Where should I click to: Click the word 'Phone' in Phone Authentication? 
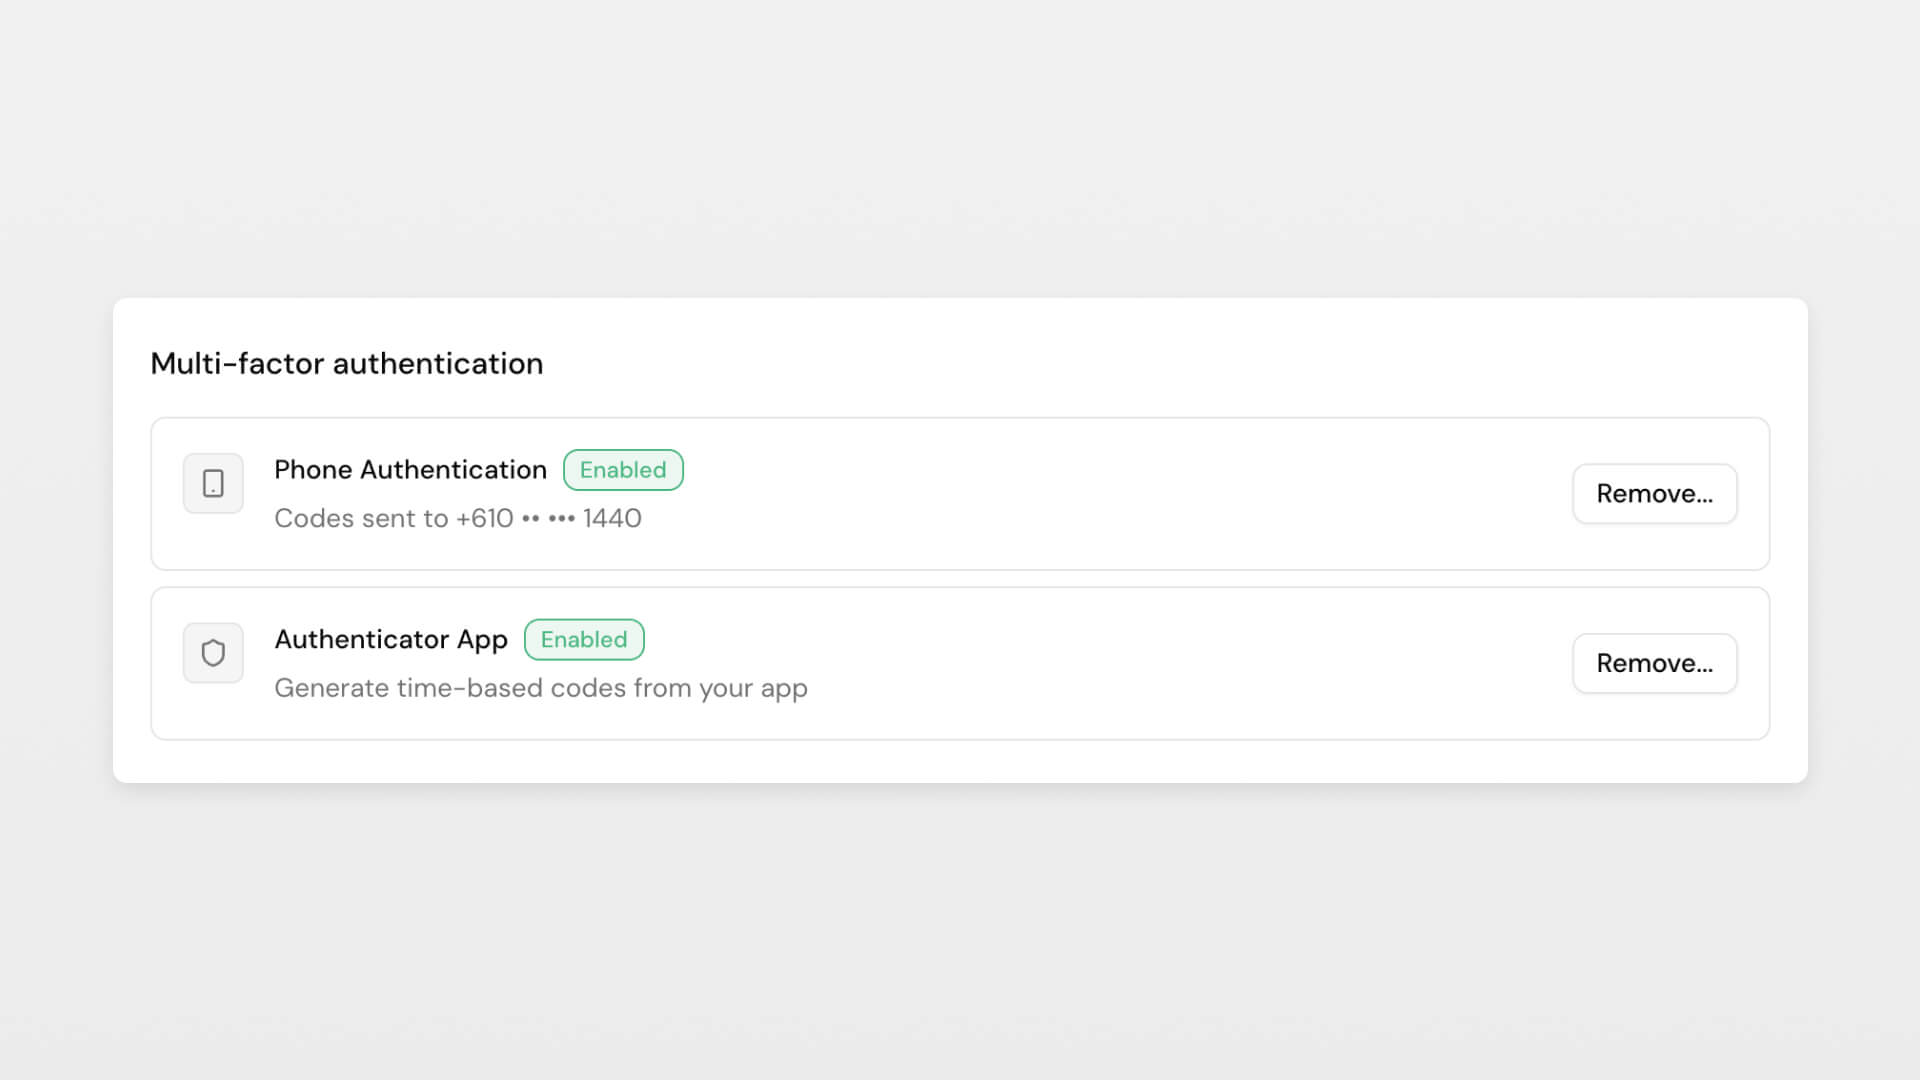(x=313, y=470)
